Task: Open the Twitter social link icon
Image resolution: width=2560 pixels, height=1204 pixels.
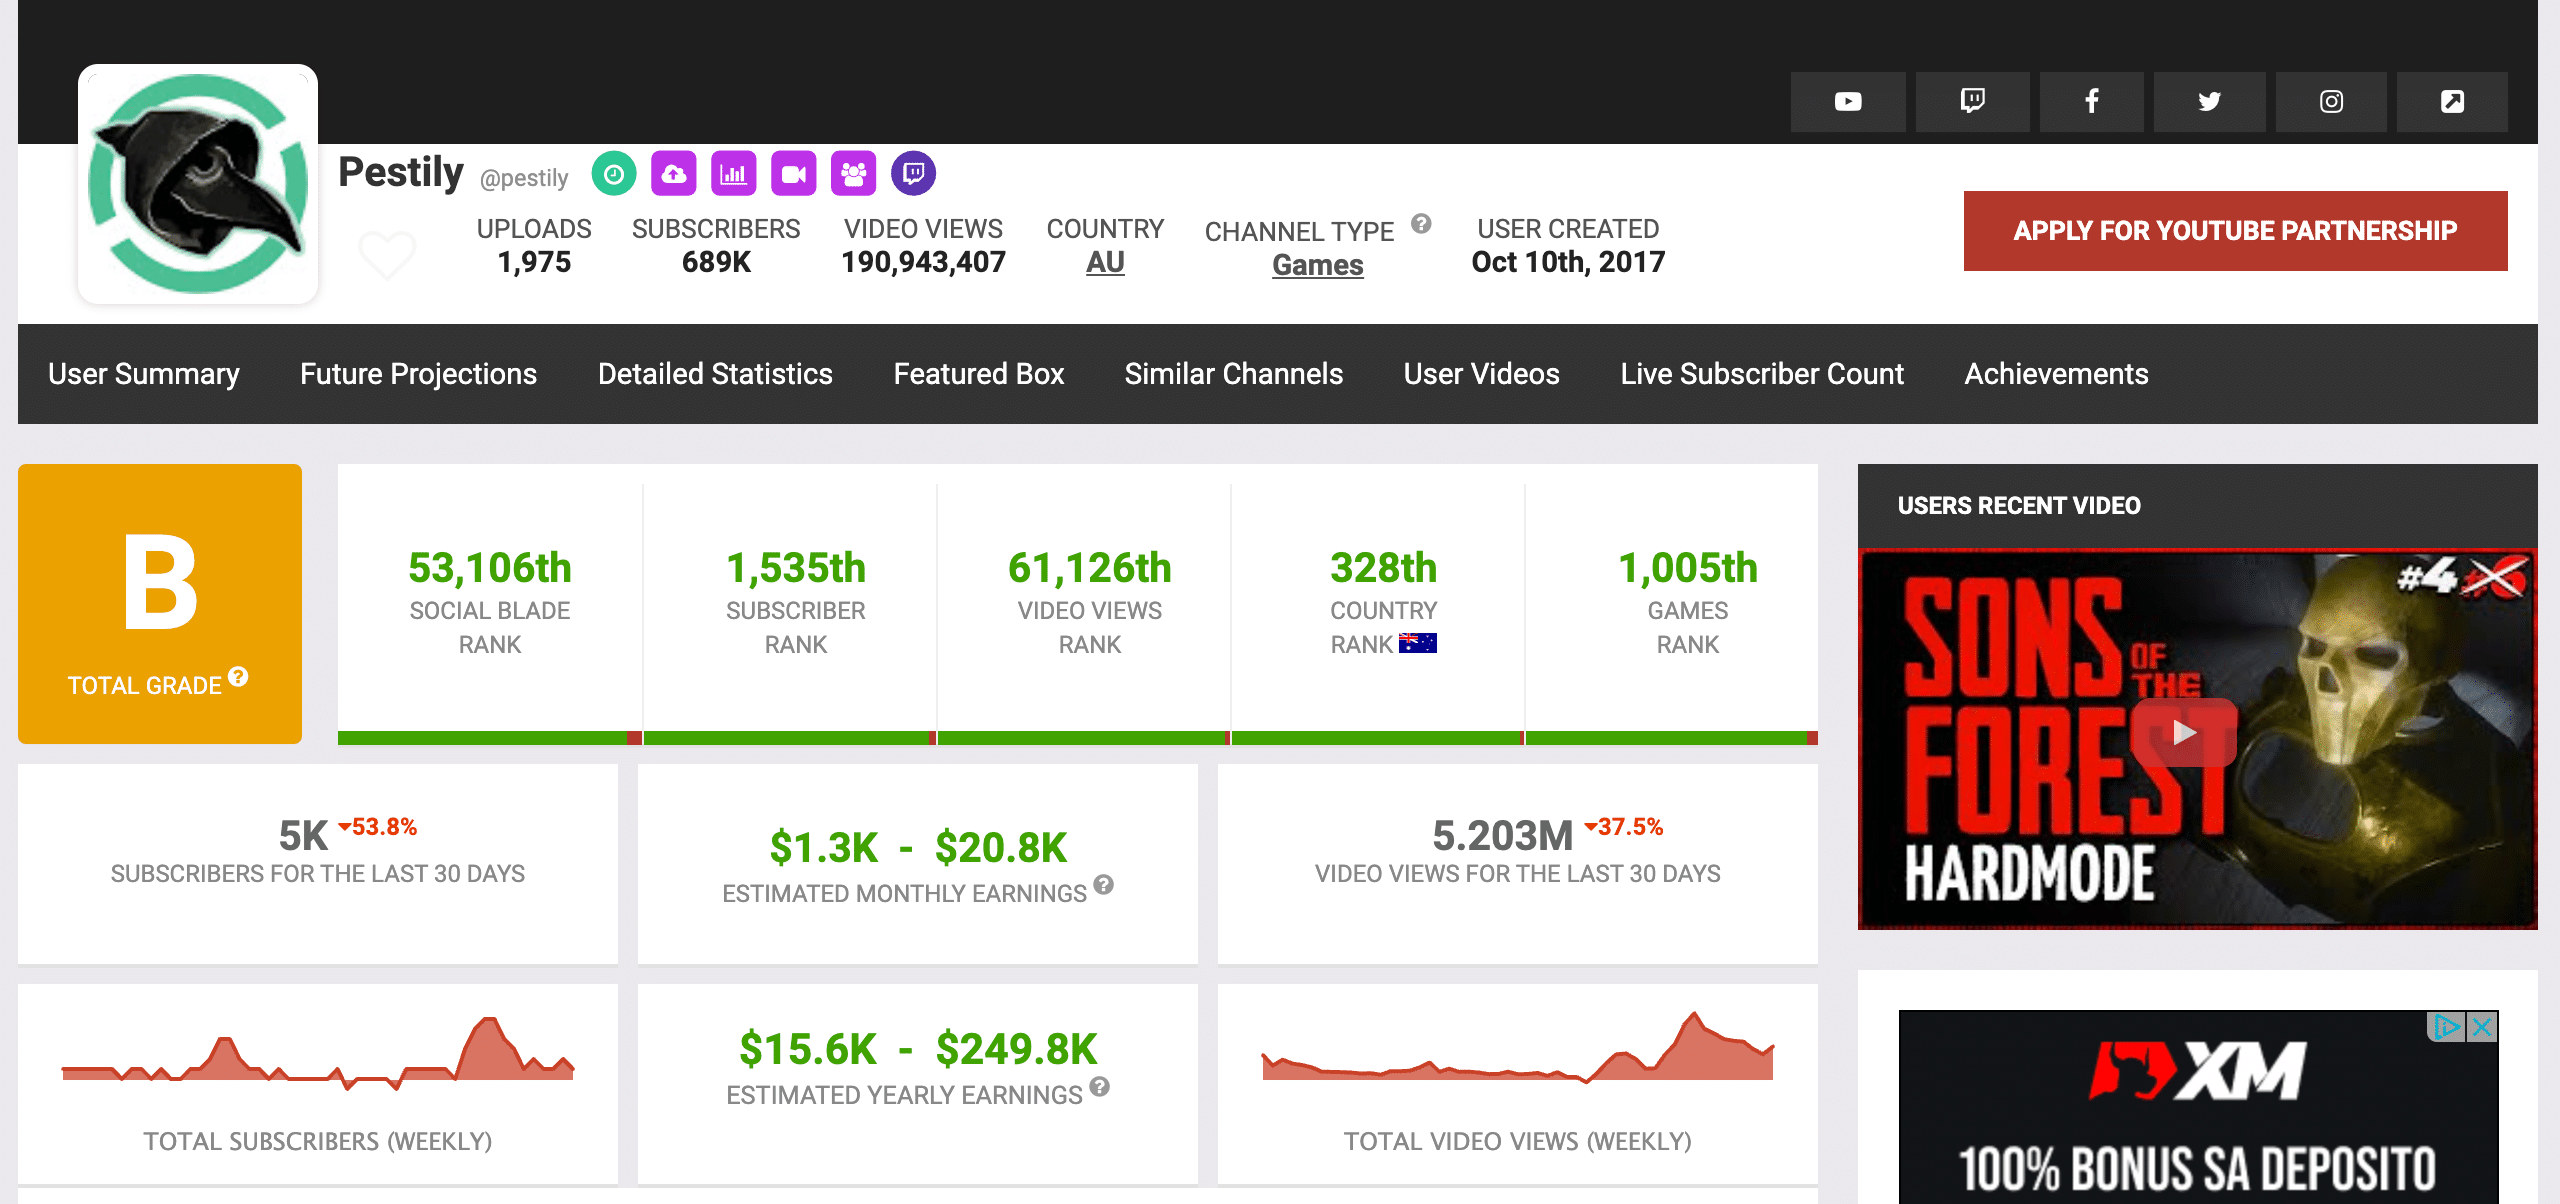Action: pyautogui.click(x=2209, y=101)
